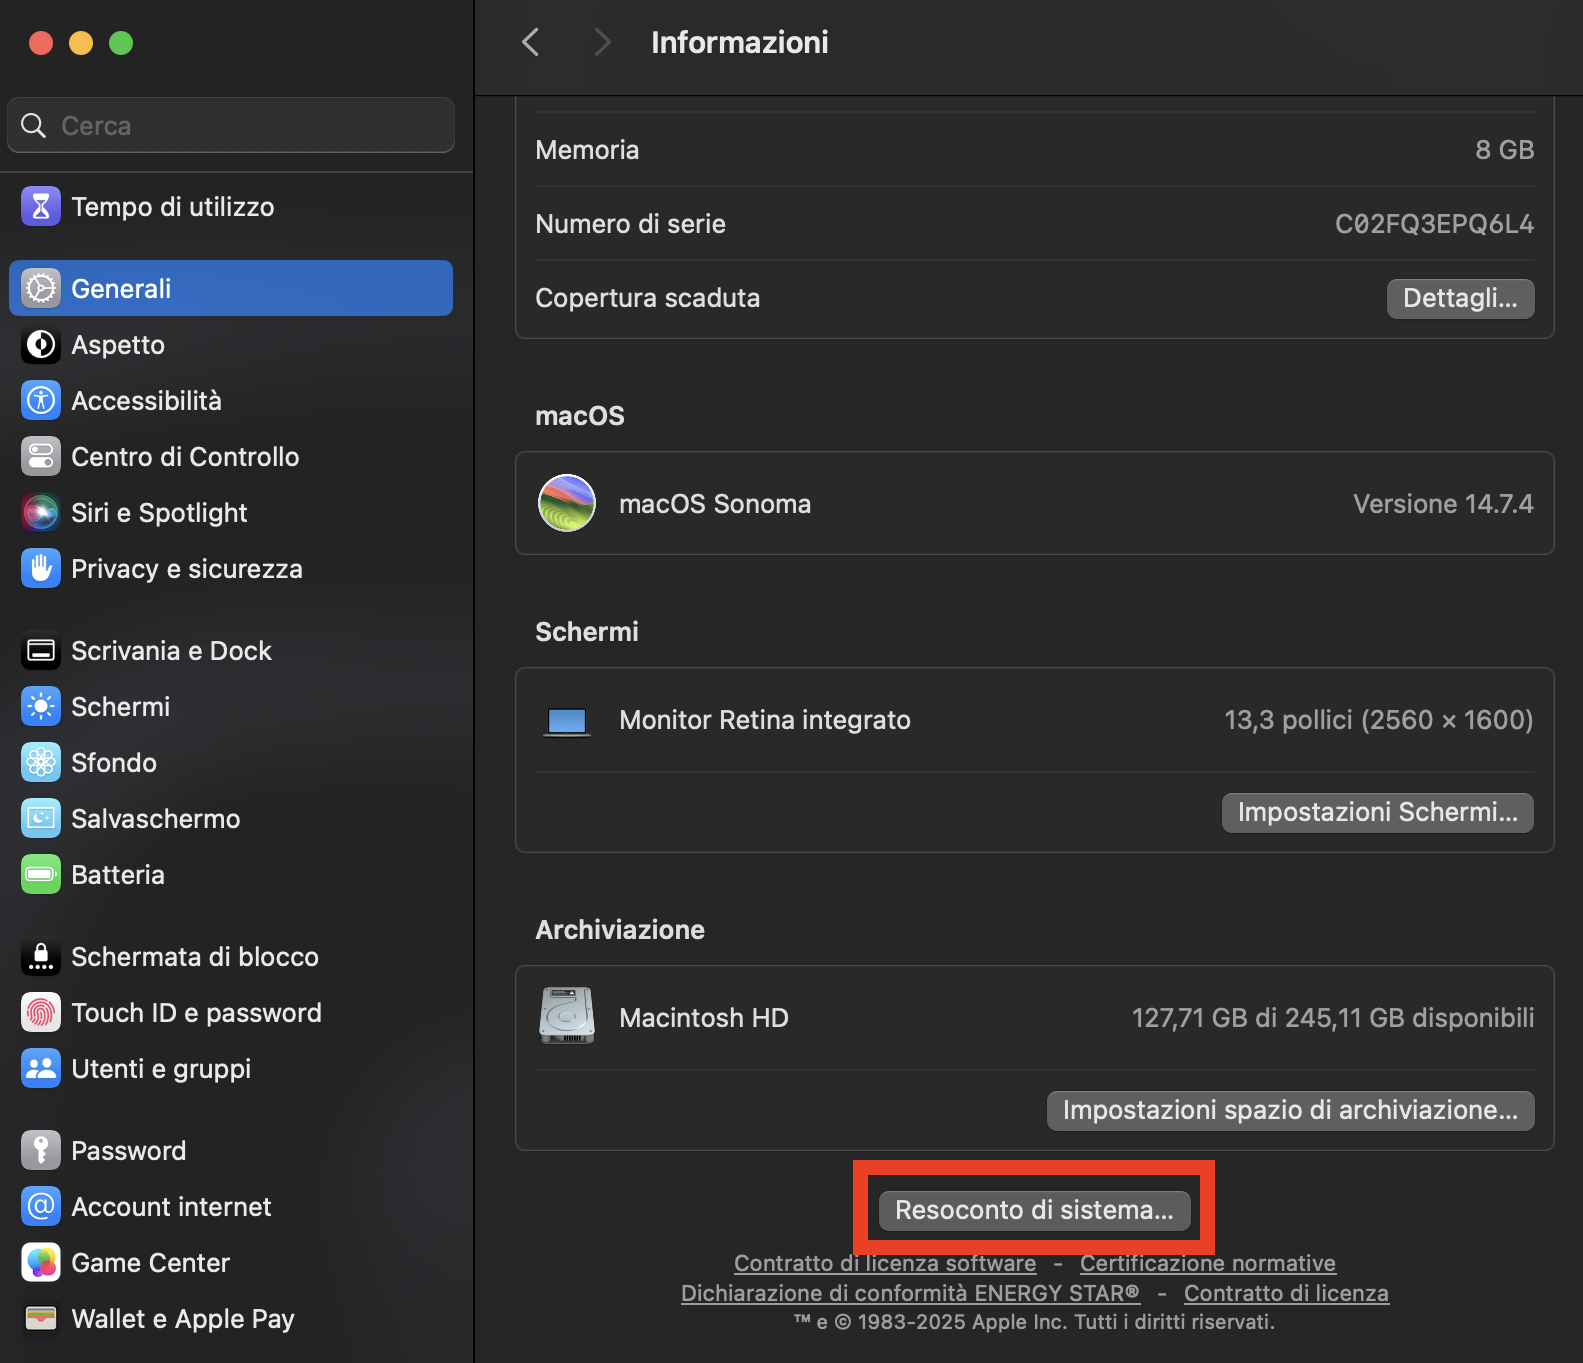Viewport: 1583px width, 1363px height.
Task: Click 127,71 GB di 245,11 GB disponibili
Action: pos(1332,1018)
